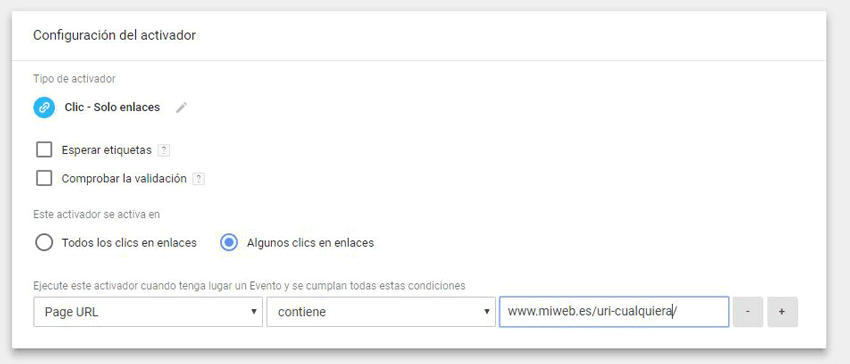Open help icon next to Comprobar la validación
Screen dimensions: 850x364
199,178
